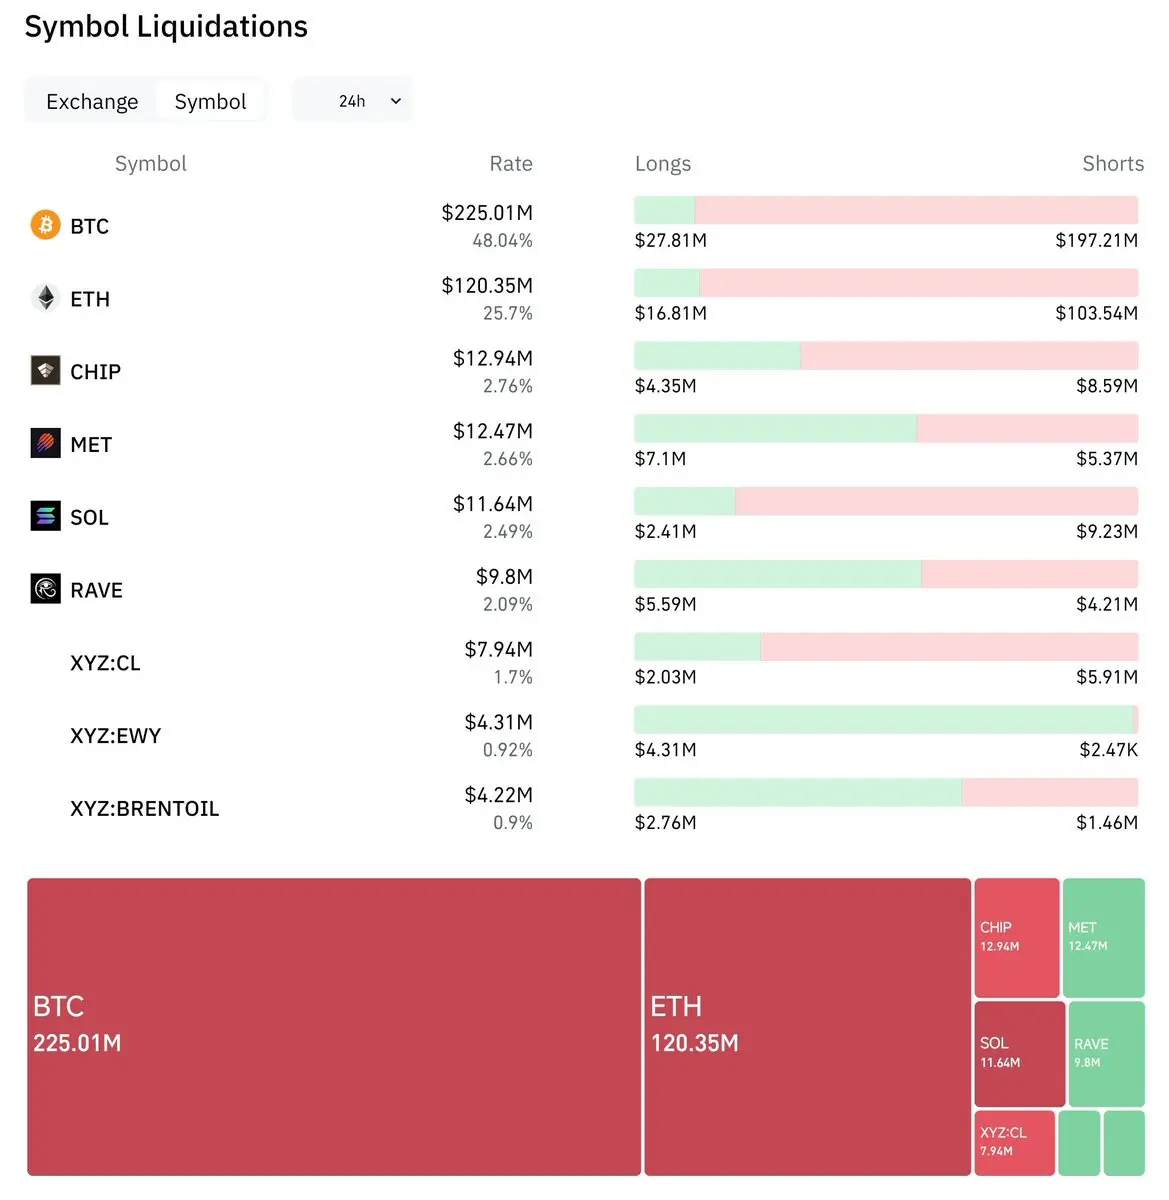Click the Ethereum diamond icon
The height and width of the screenshot is (1200, 1169).
point(45,298)
